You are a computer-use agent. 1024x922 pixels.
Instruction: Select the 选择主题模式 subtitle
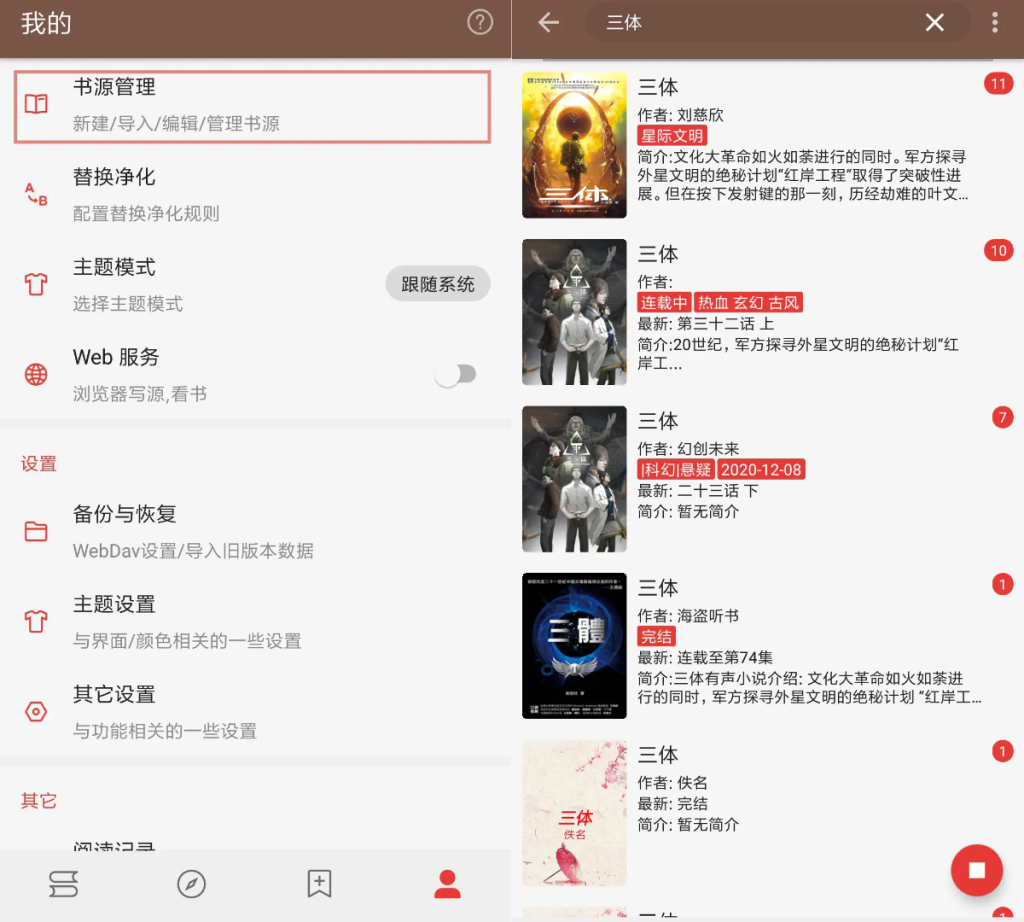click(x=128, y=304)
